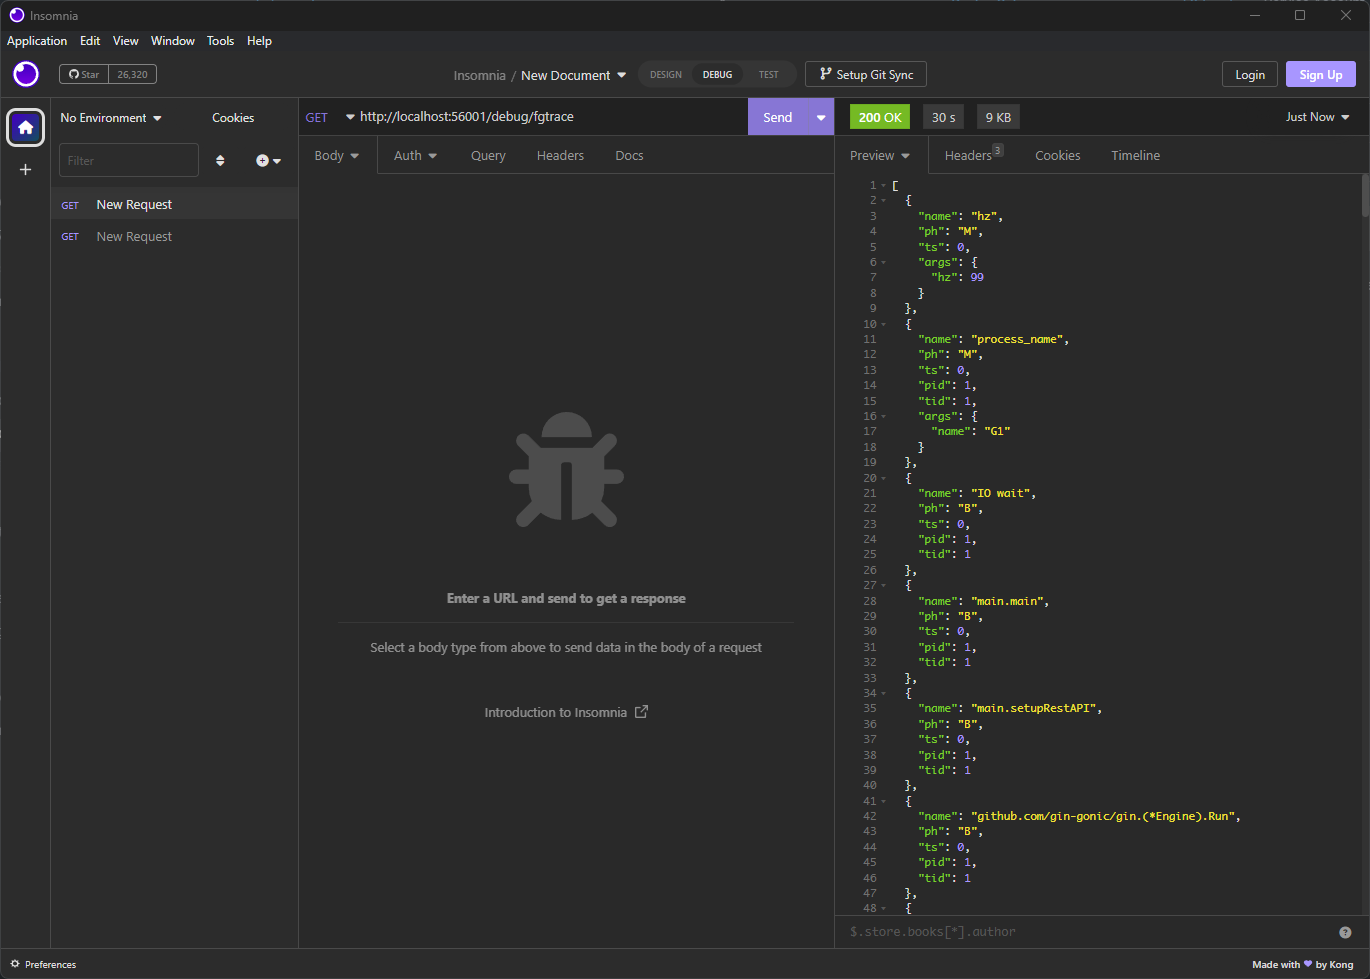Click the plus icon below the home icon
This screenshot has height=979, width=1370.
(x=26, y=170)
